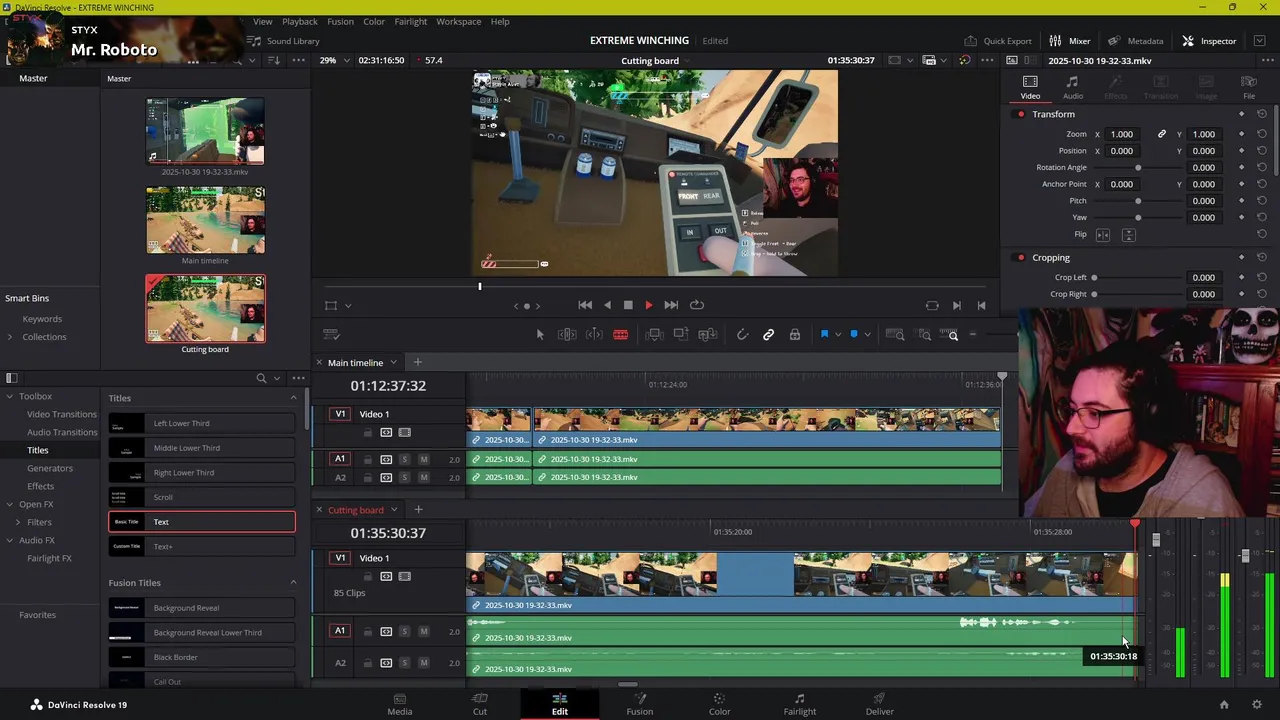Image resolution: width=1280 pixels, height=720 pixels.
Task: Open the Workspace menu
Action: point(458,21)
